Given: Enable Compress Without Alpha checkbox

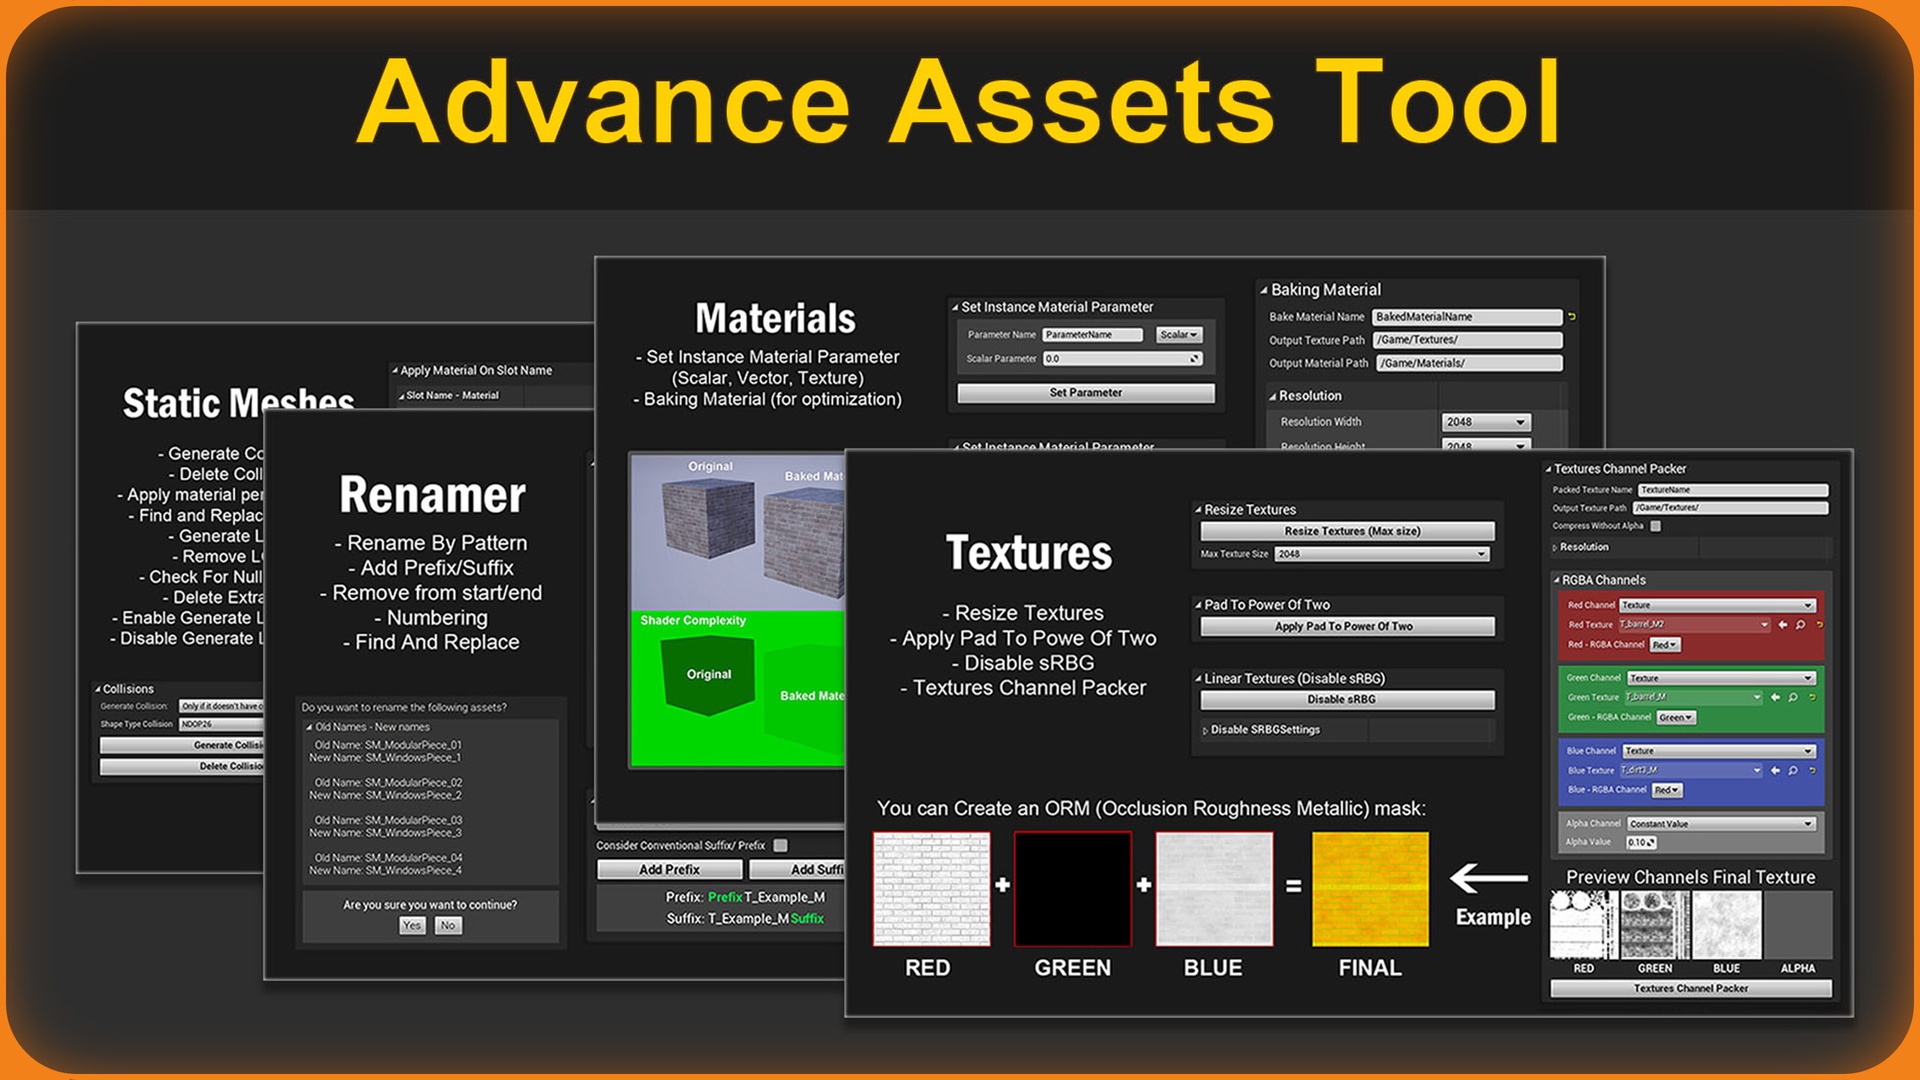Looking at the screenshot, I should point(1655,526).
